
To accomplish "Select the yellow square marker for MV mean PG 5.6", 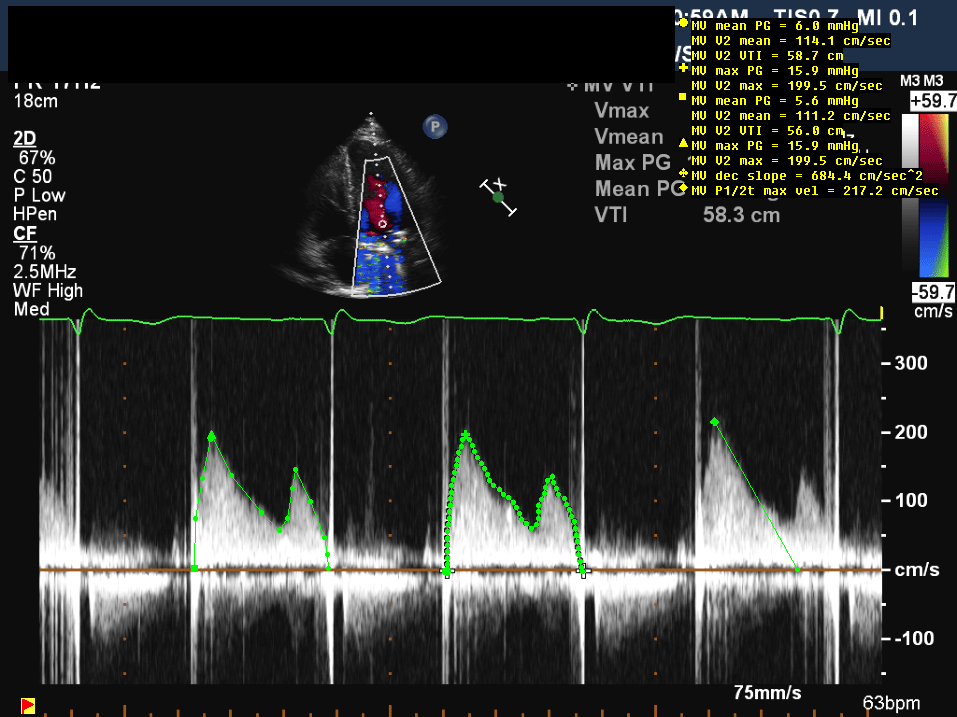I will coord(682,100).
